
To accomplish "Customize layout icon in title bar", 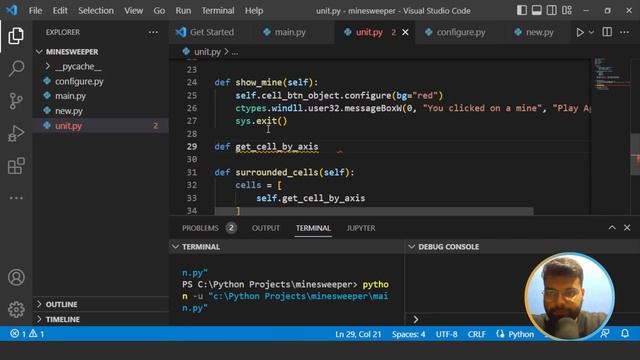I will click(x=567, y=10).
